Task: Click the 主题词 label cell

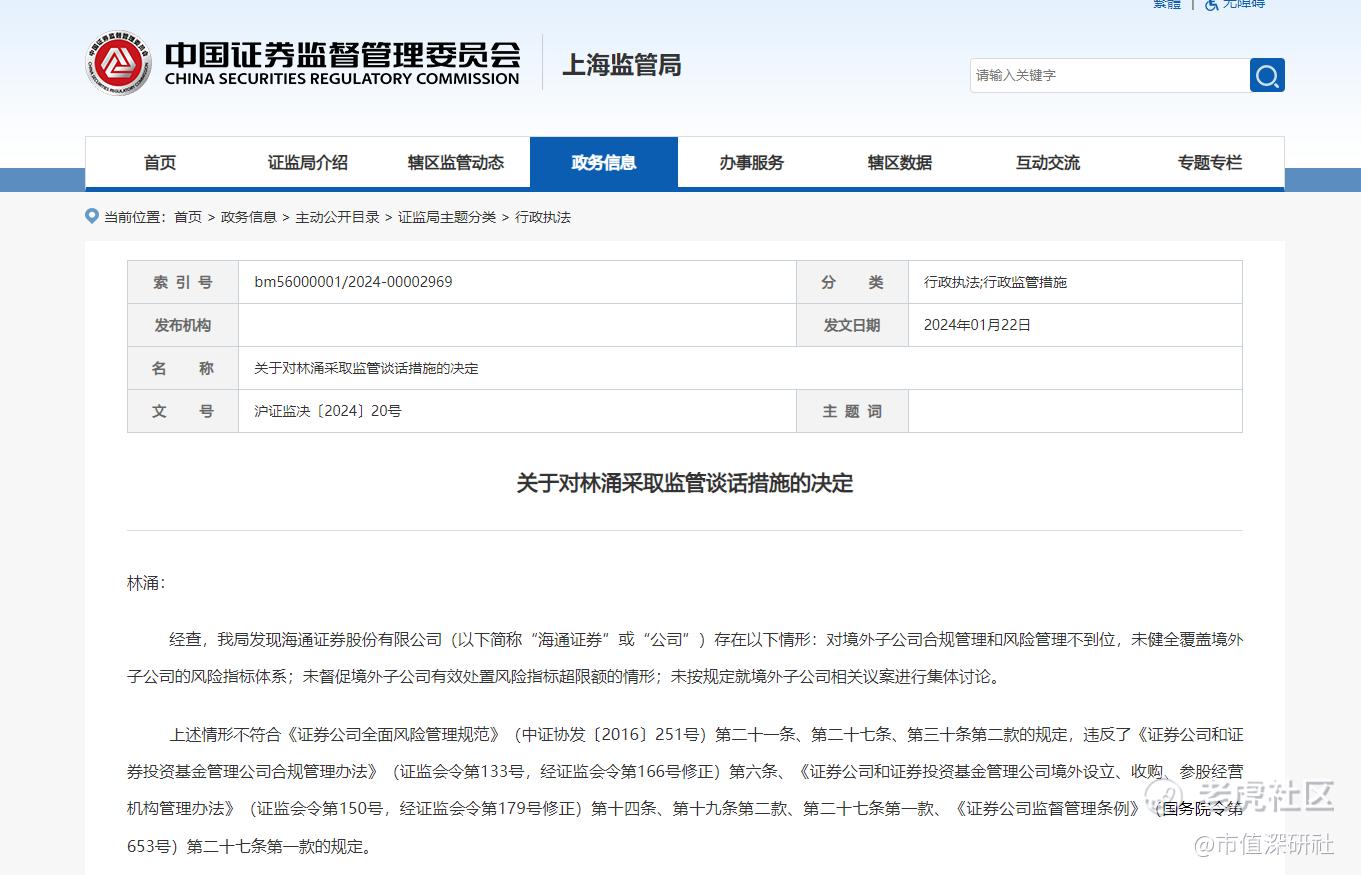Action: [x=852, y=411]
